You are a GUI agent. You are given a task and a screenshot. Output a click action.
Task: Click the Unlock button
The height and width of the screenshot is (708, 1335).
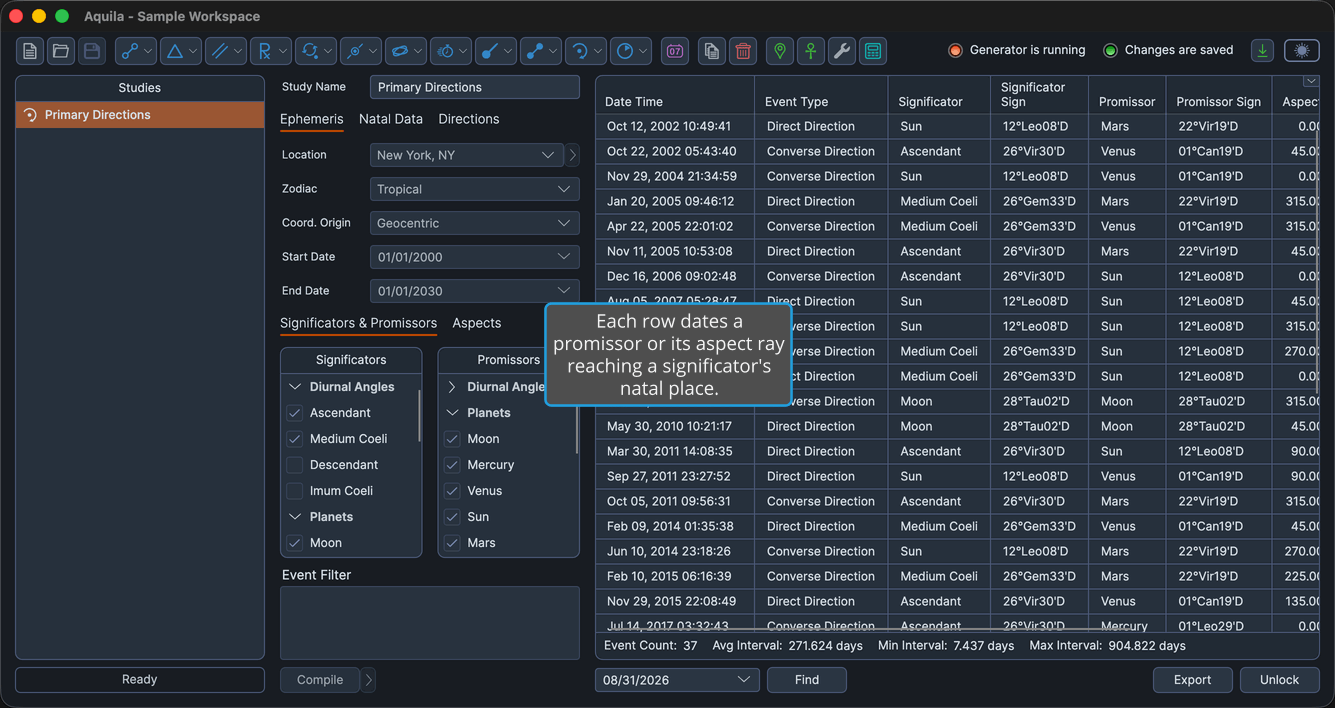tap(1280, 680)
